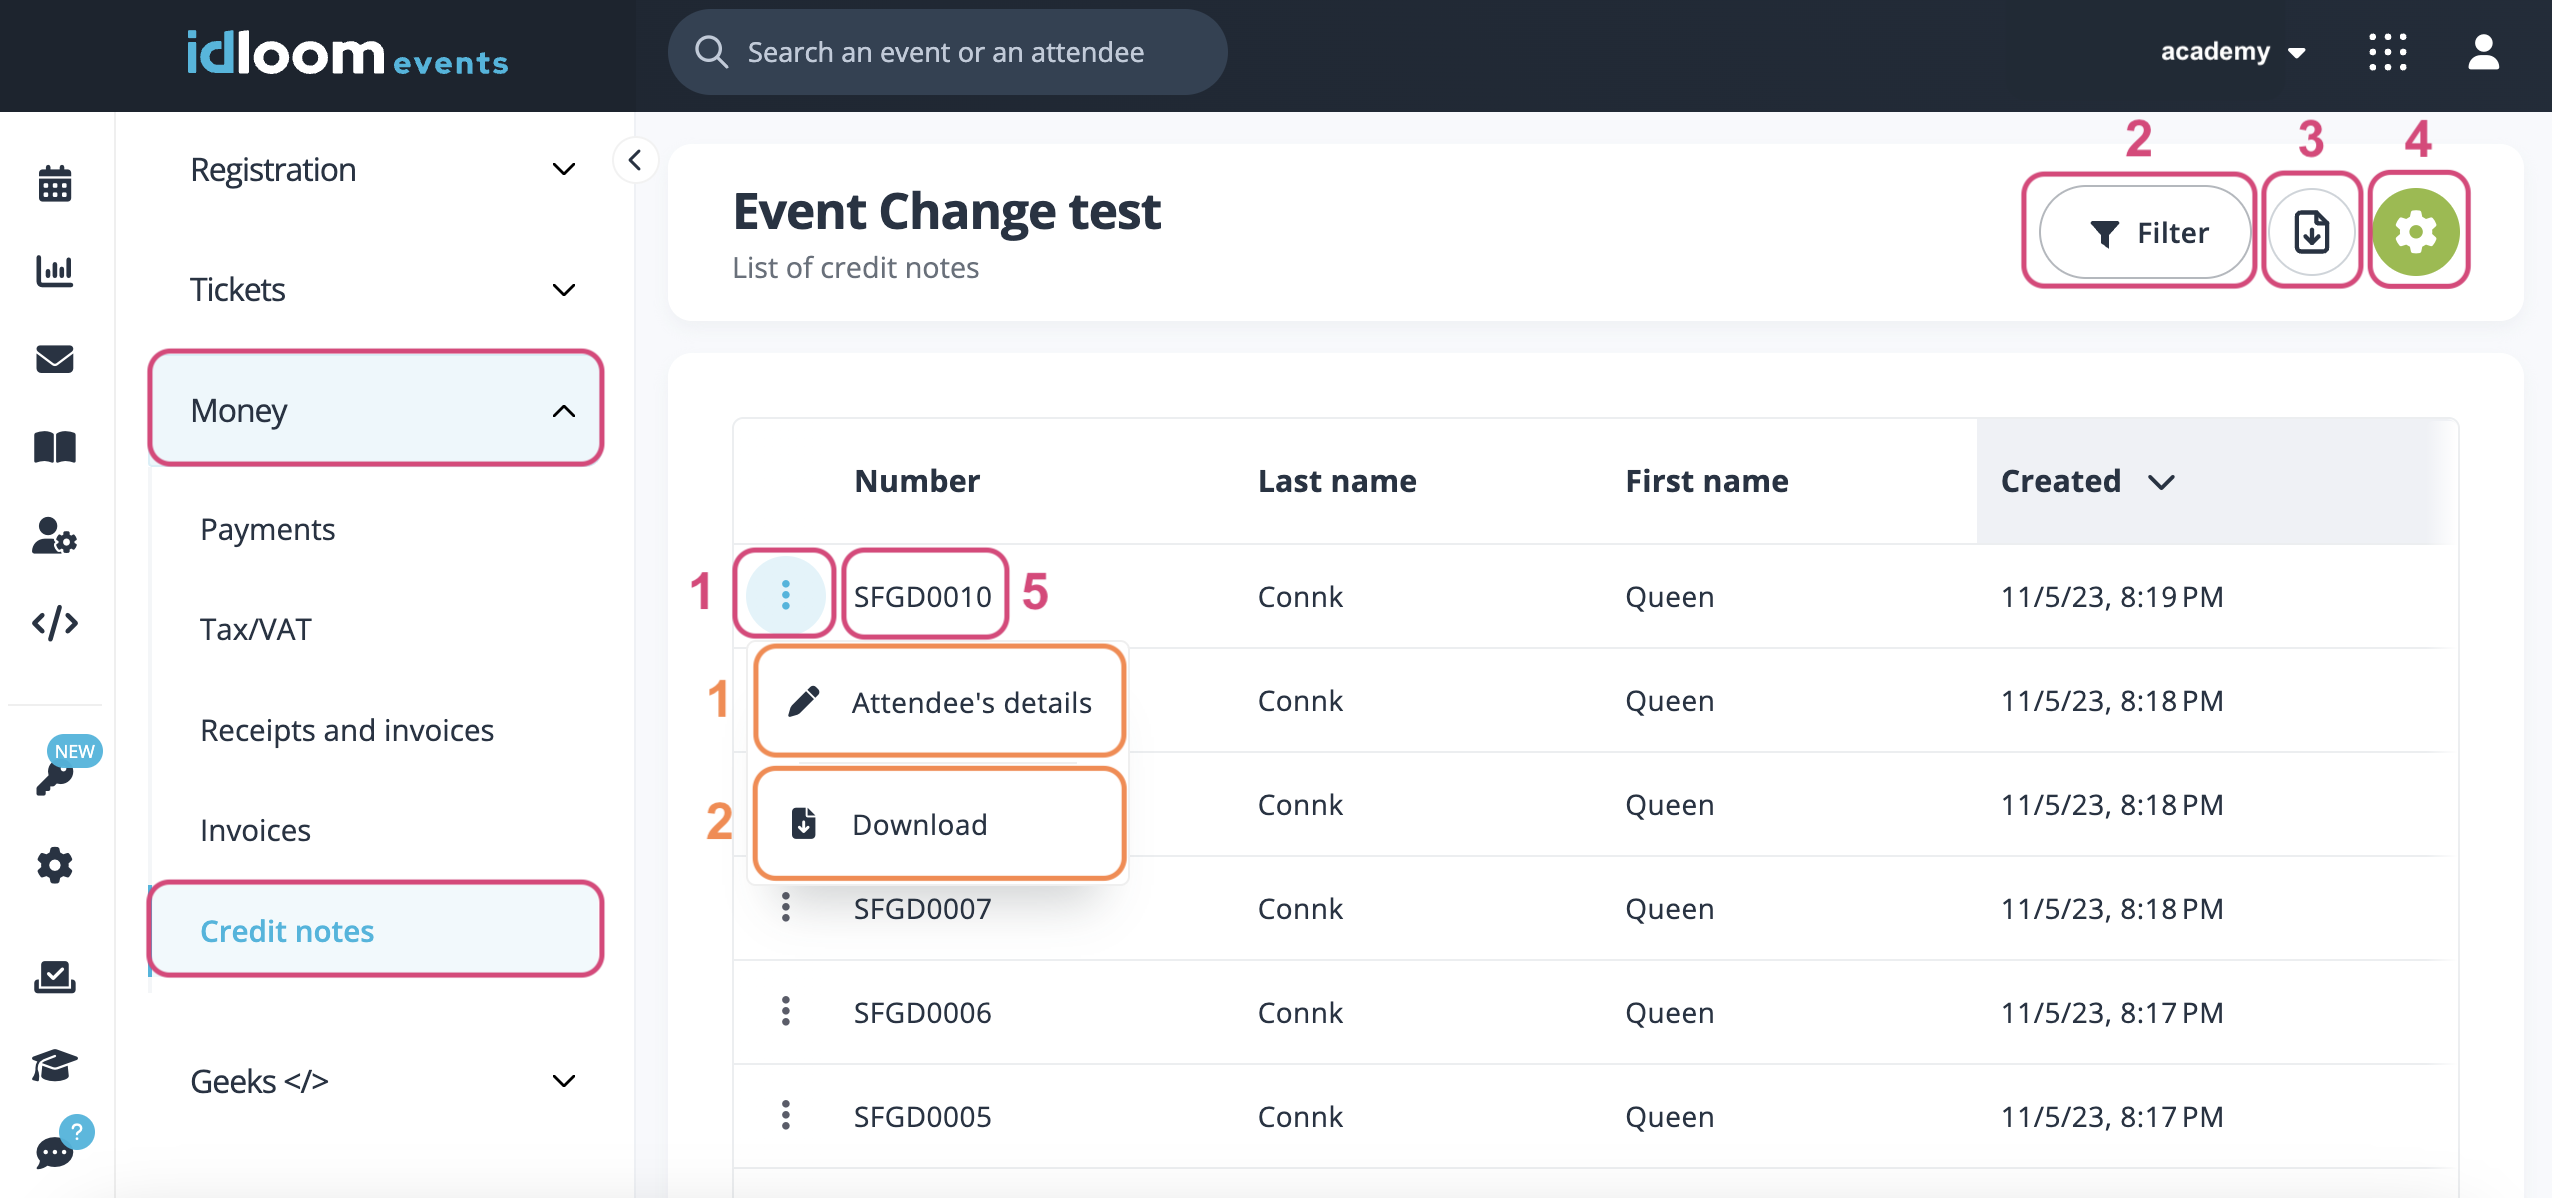The width and height of the screenshot is (2552, 1198).
Task: Click the user profile icon in header
Action: (2483, 52)
